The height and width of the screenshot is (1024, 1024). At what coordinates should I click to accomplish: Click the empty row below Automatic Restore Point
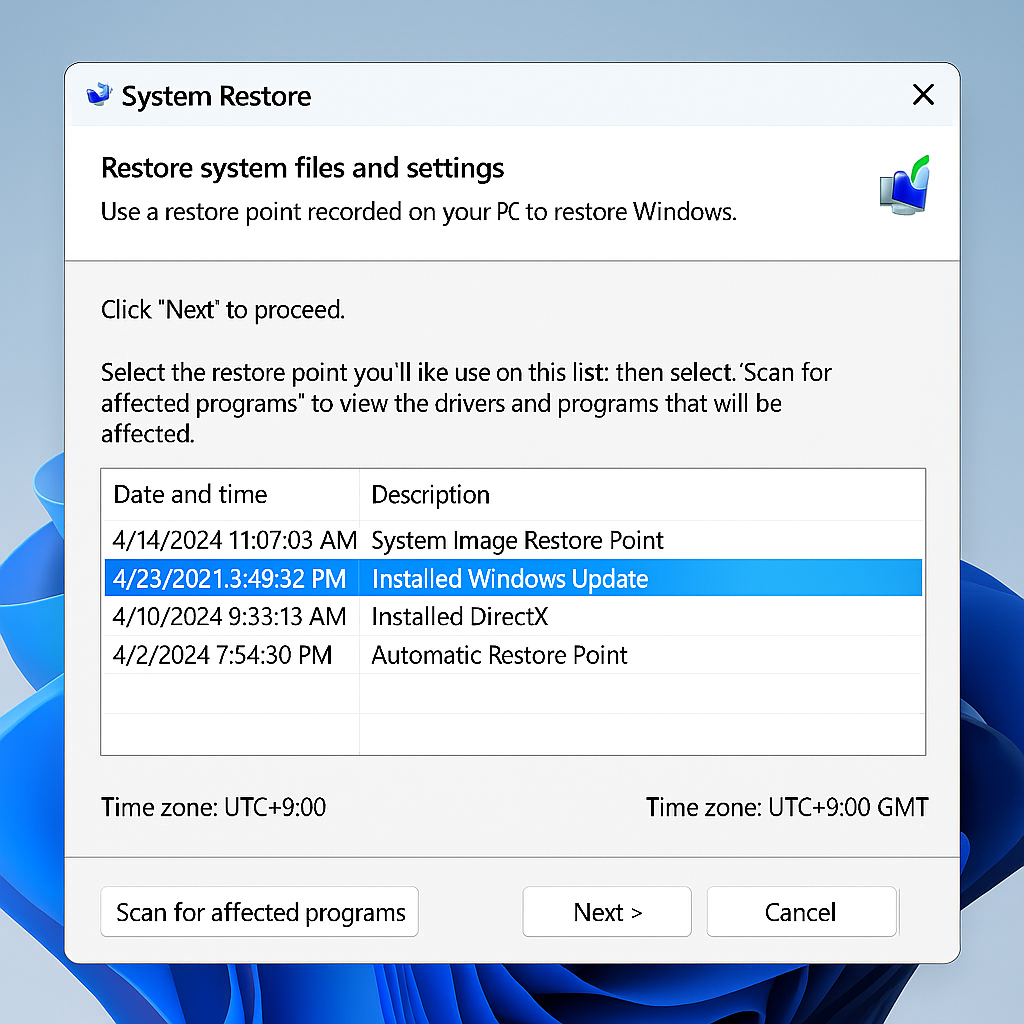pyautogui.click(x=512, y=695)
